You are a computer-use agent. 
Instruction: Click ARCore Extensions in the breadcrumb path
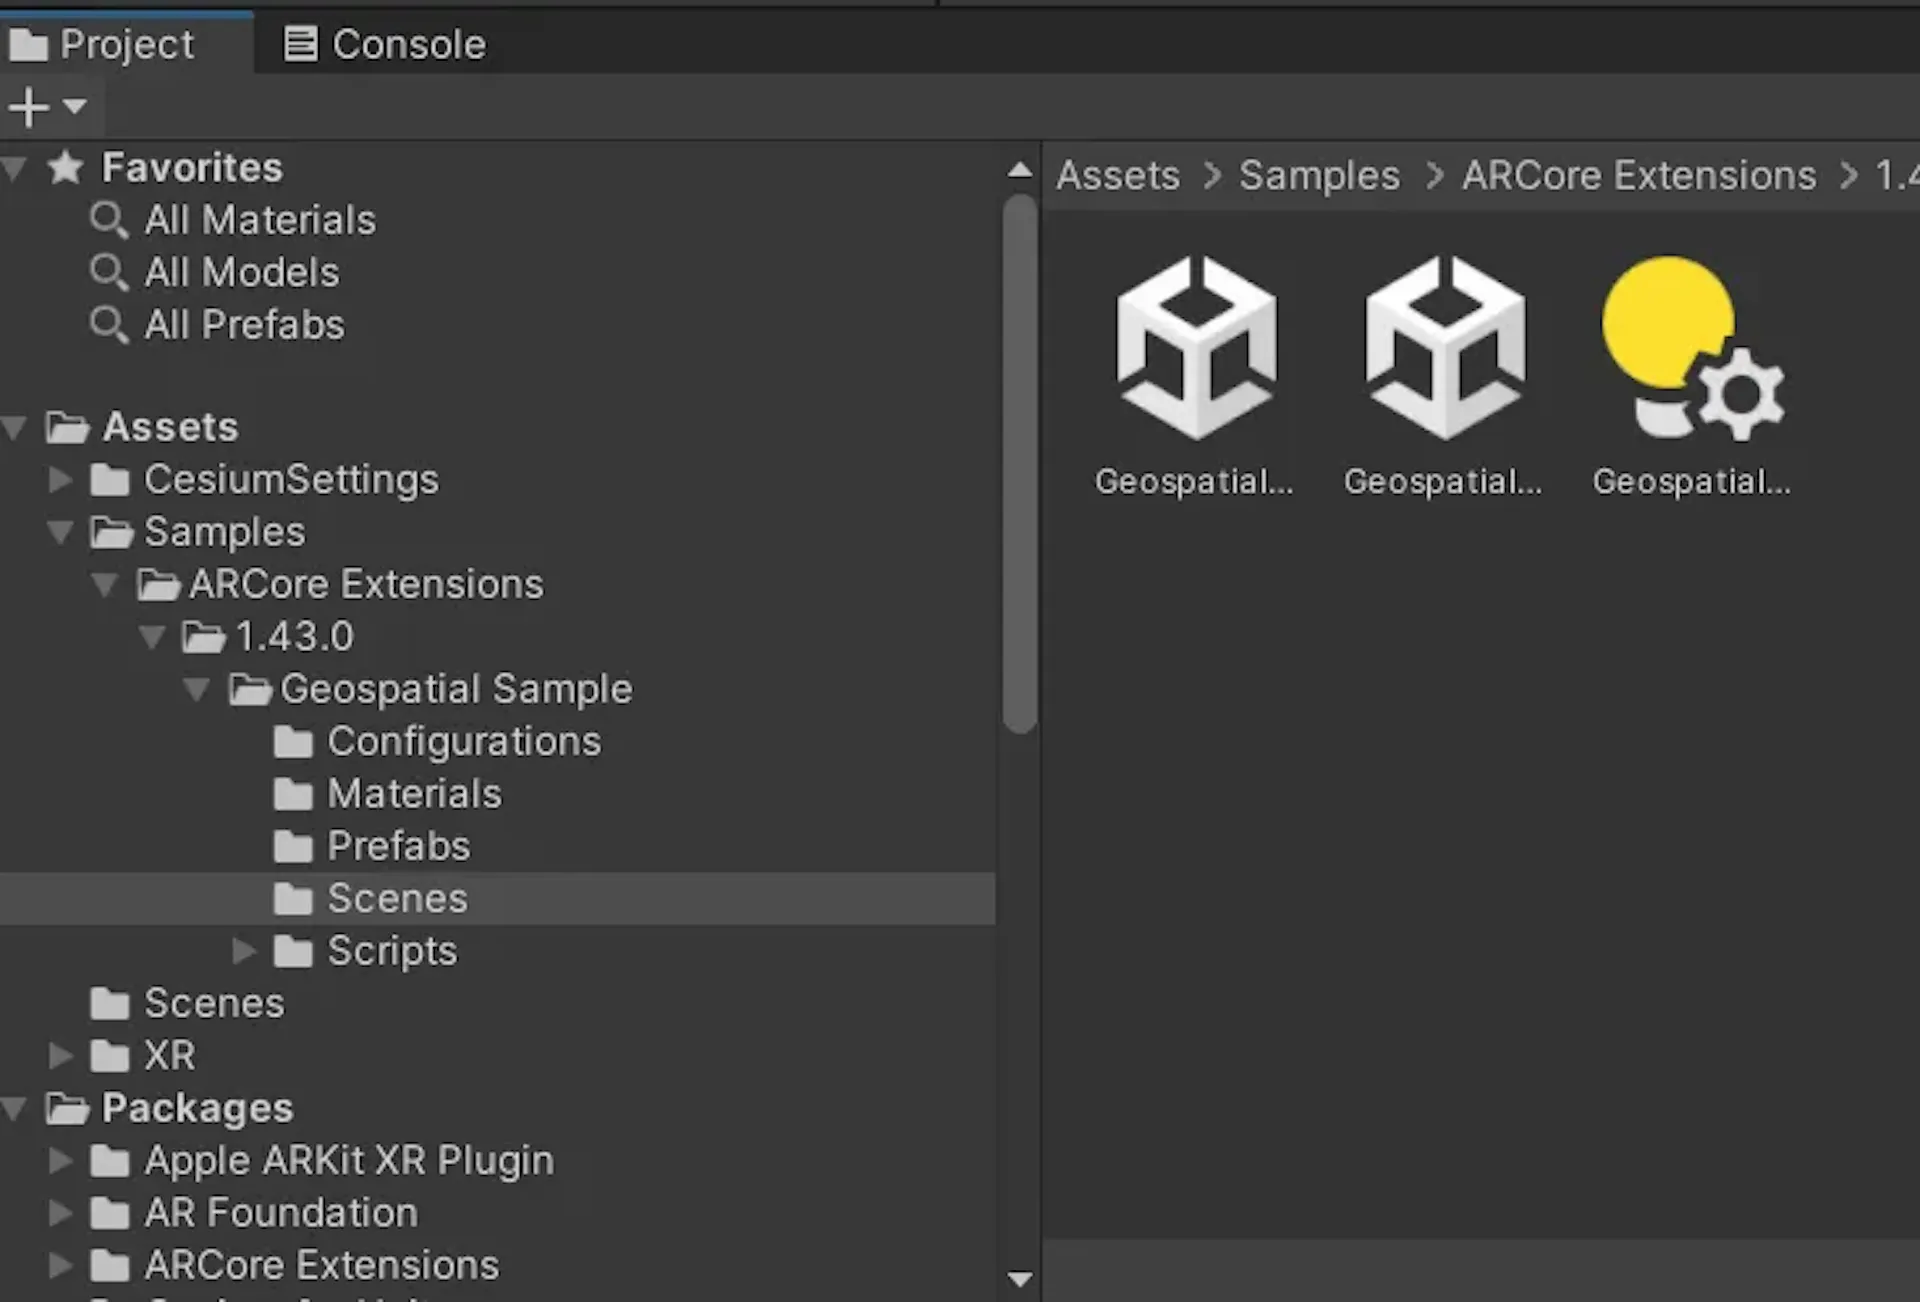point(1638,175)
